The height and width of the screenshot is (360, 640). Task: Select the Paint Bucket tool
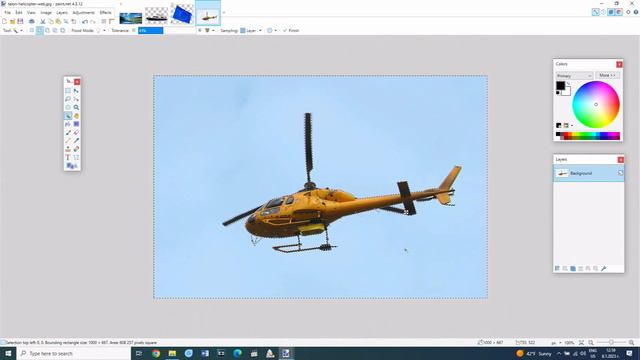coord(68,124)
